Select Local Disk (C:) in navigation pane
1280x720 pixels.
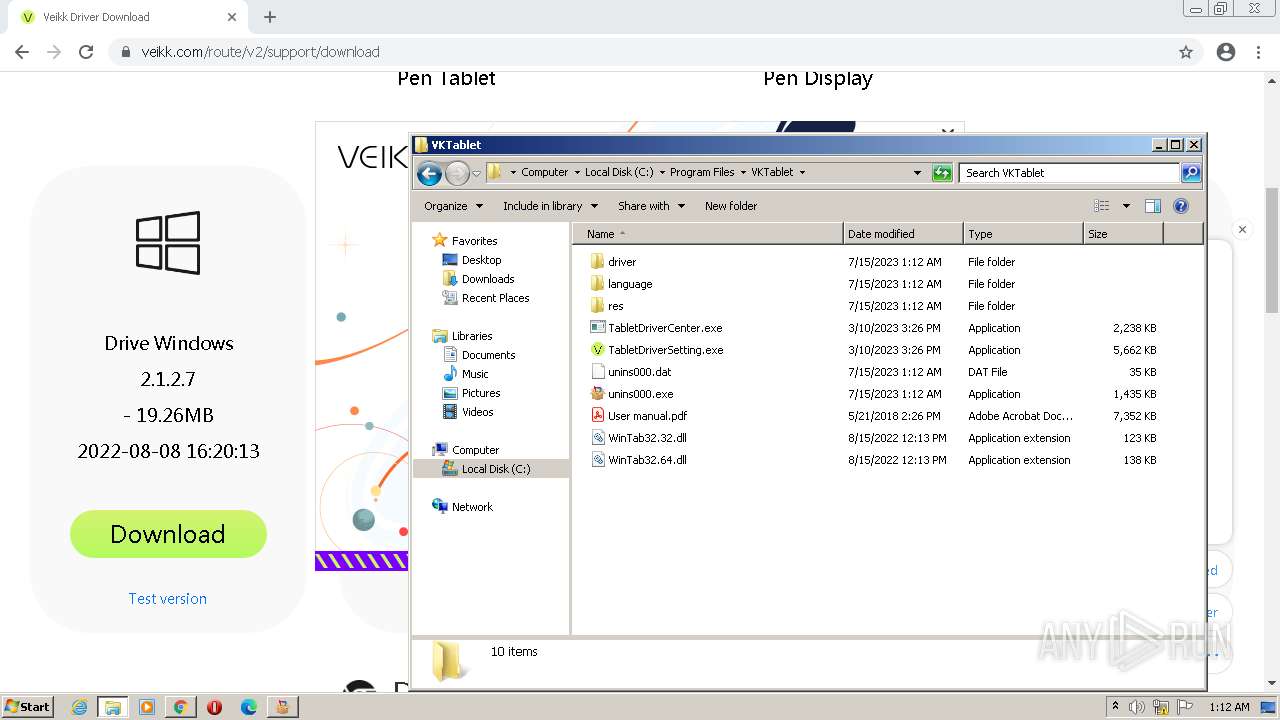click(x=491, y=469)
